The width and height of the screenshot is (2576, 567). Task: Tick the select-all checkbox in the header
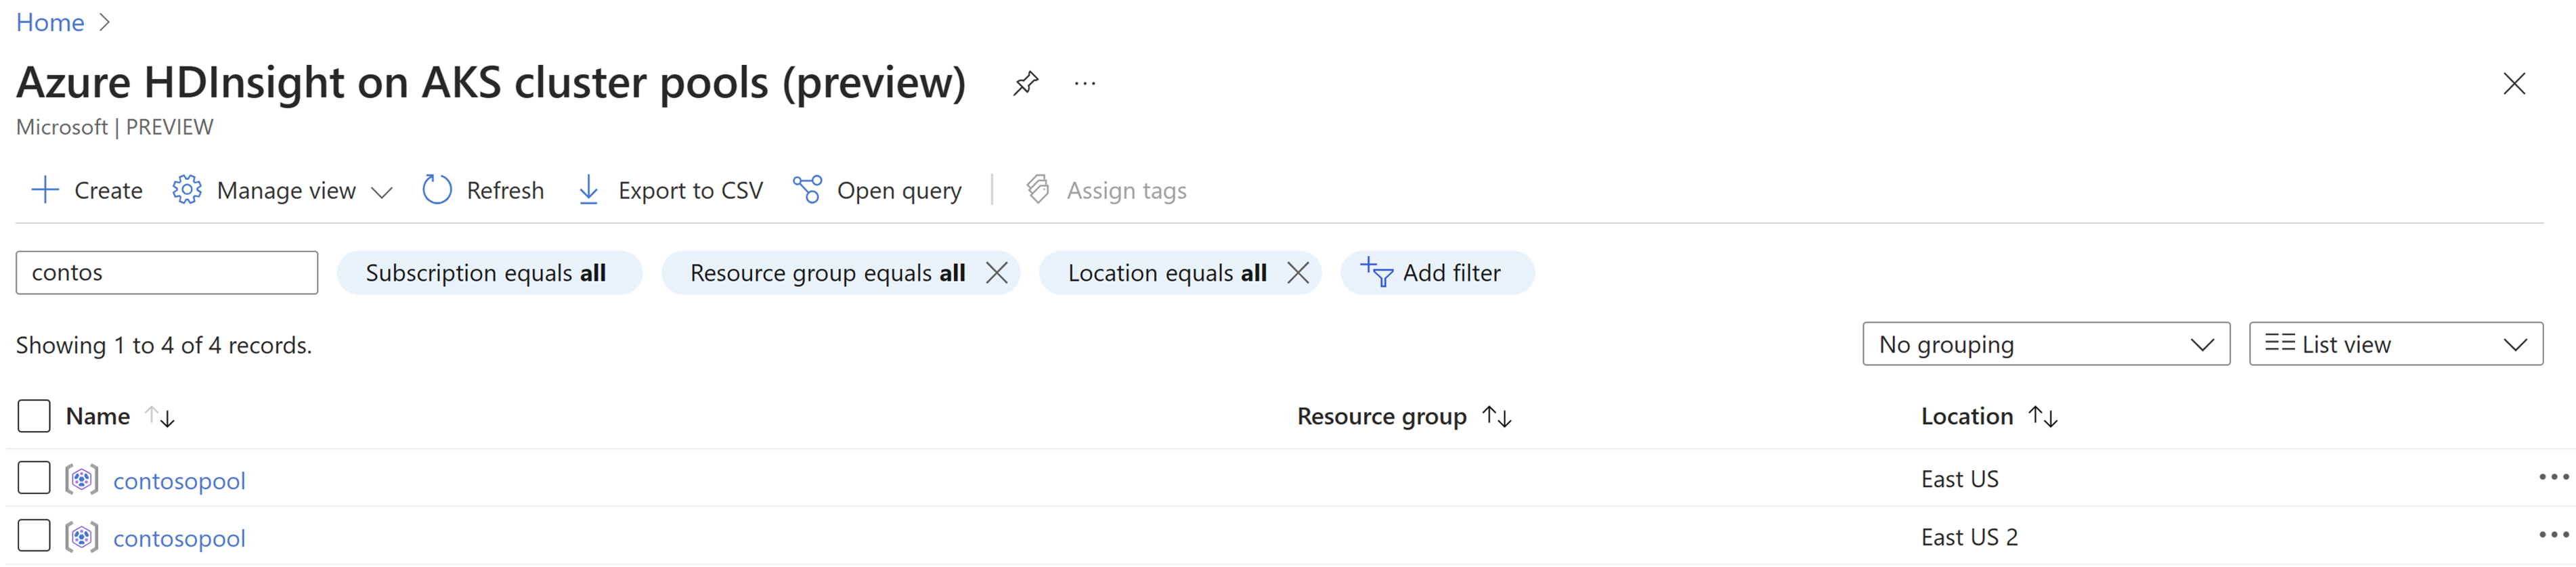coord(34,416)
